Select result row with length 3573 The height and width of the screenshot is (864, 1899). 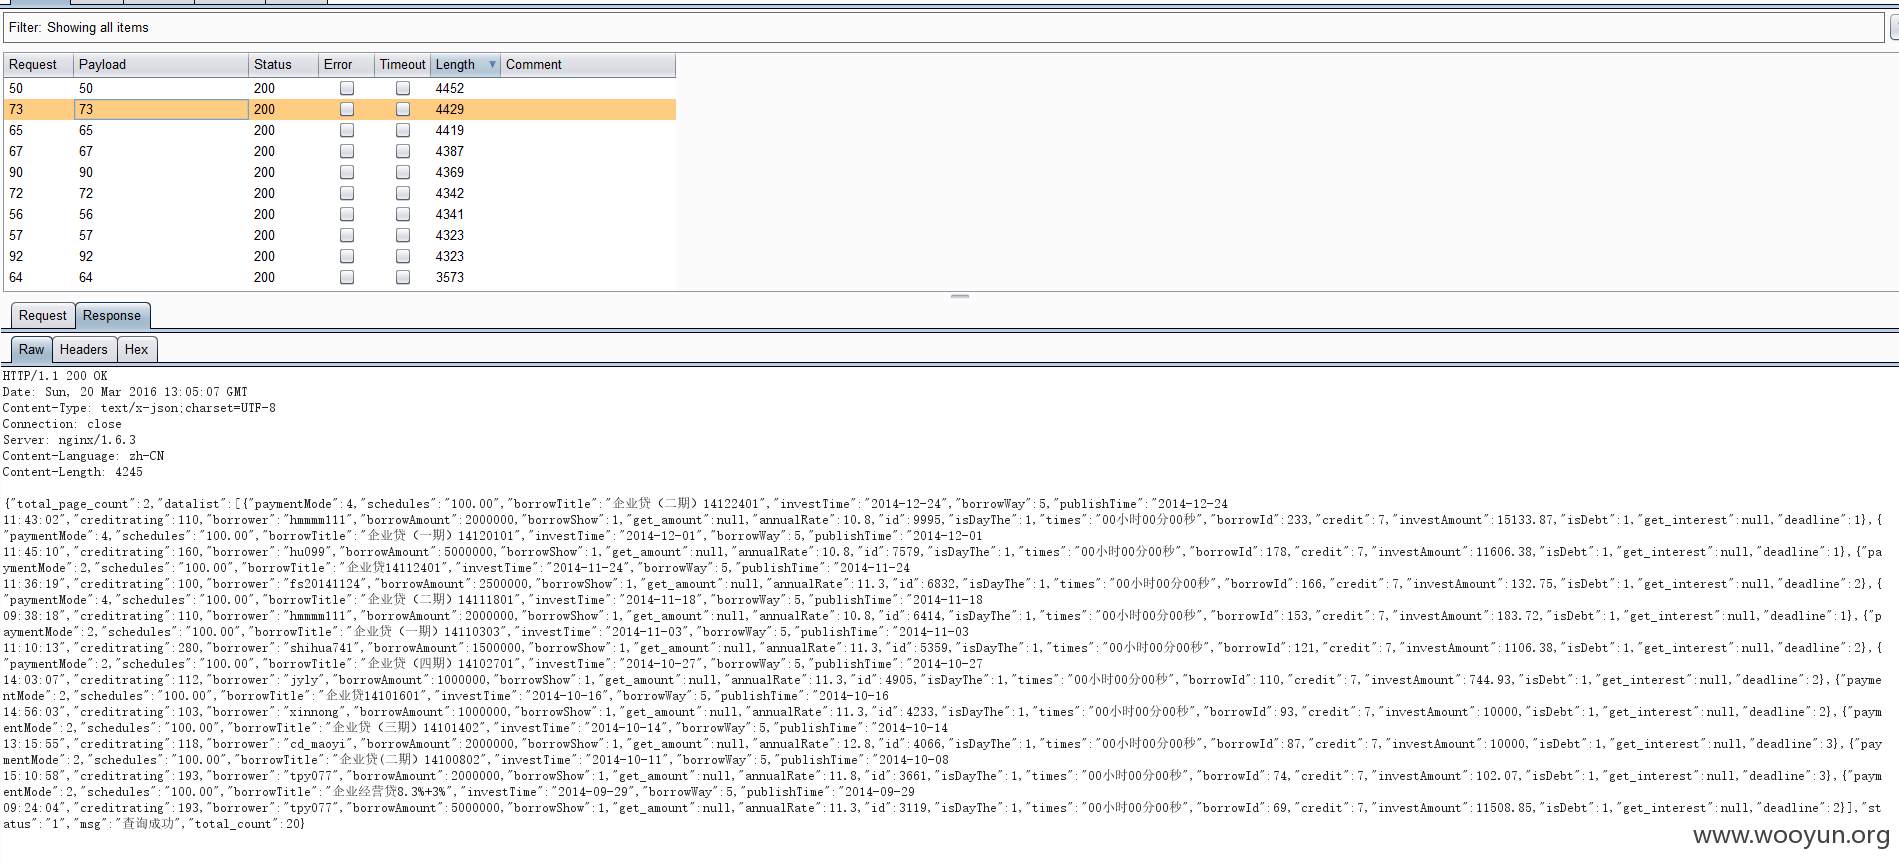pyautogui.click(x=340, y=277)
